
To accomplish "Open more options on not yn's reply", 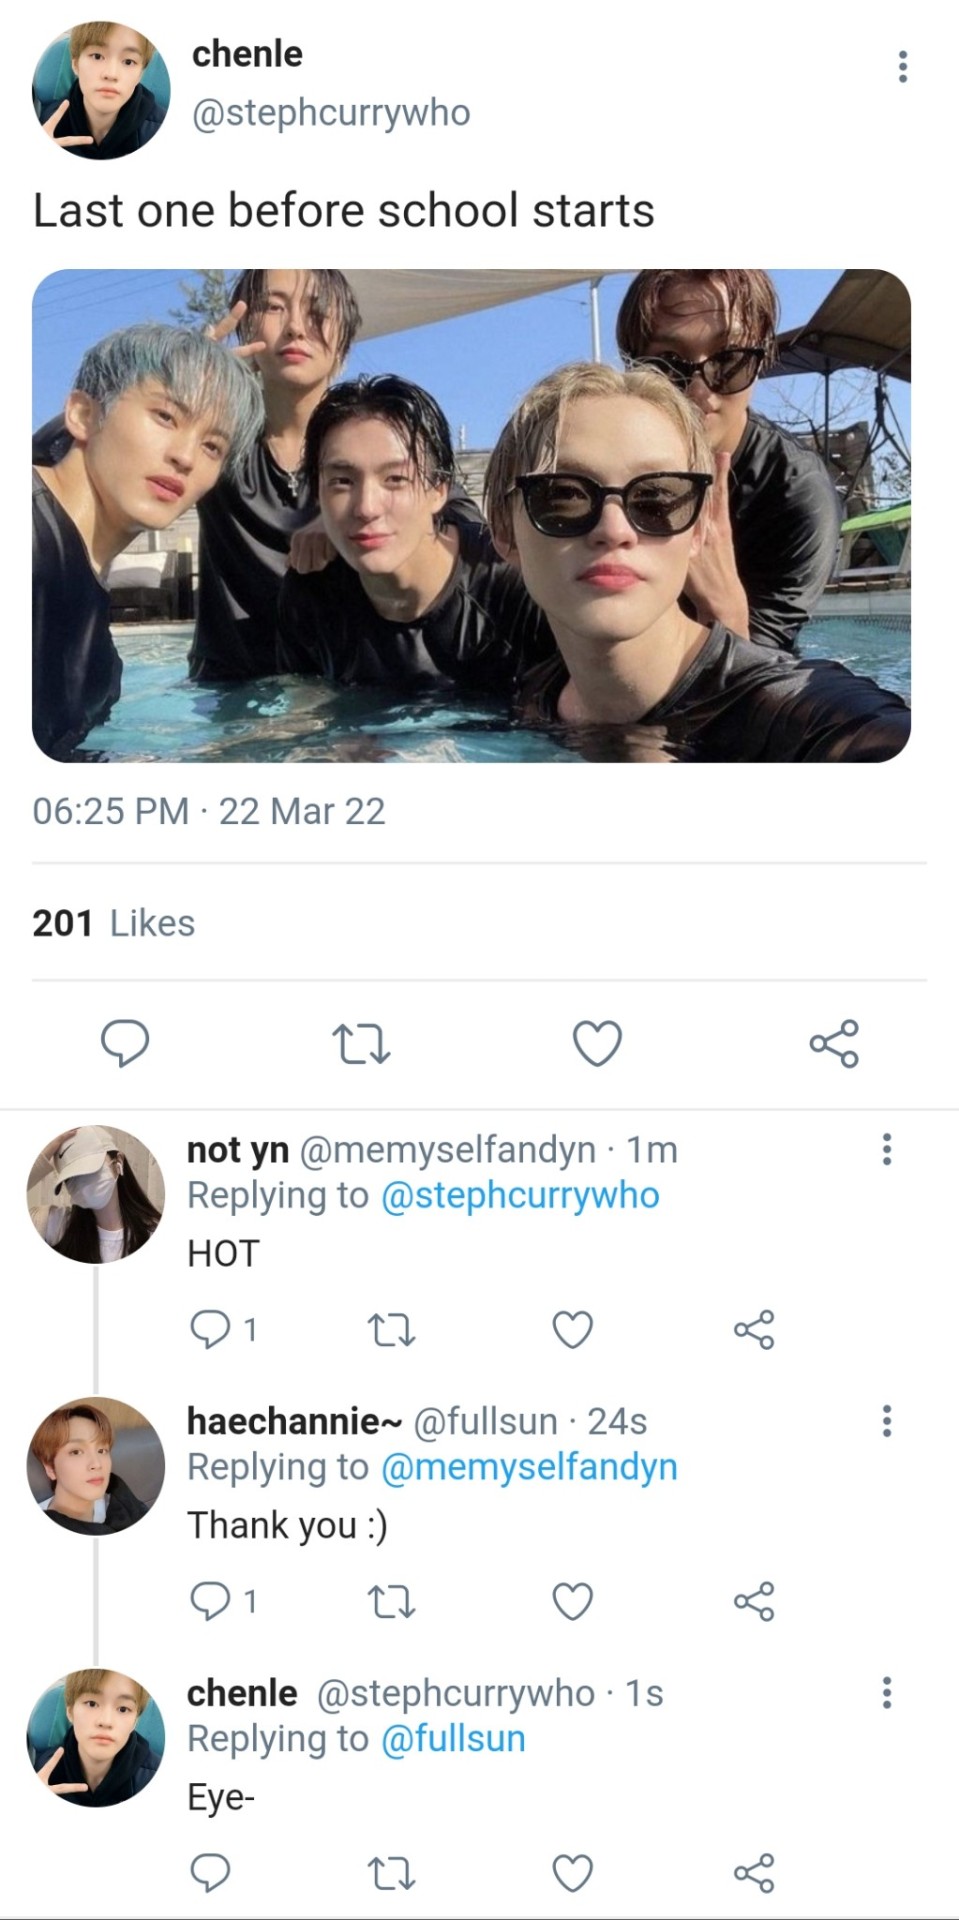I will click(x=886, y=1150).
